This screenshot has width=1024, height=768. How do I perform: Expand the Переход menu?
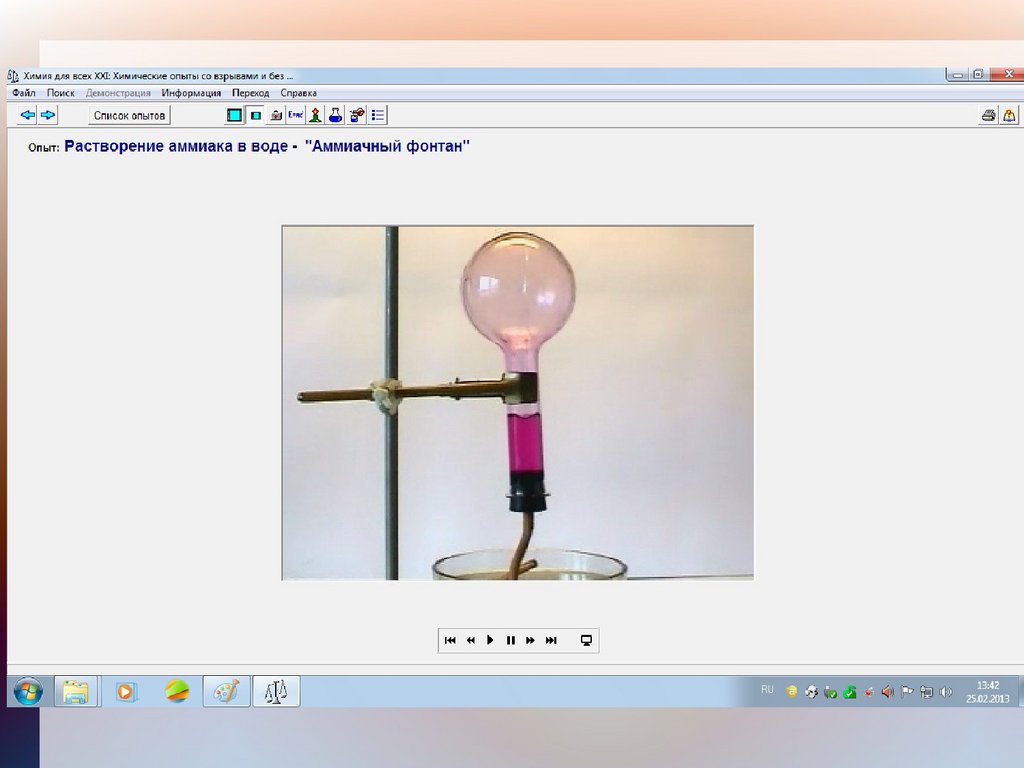[x=250, y=93]
